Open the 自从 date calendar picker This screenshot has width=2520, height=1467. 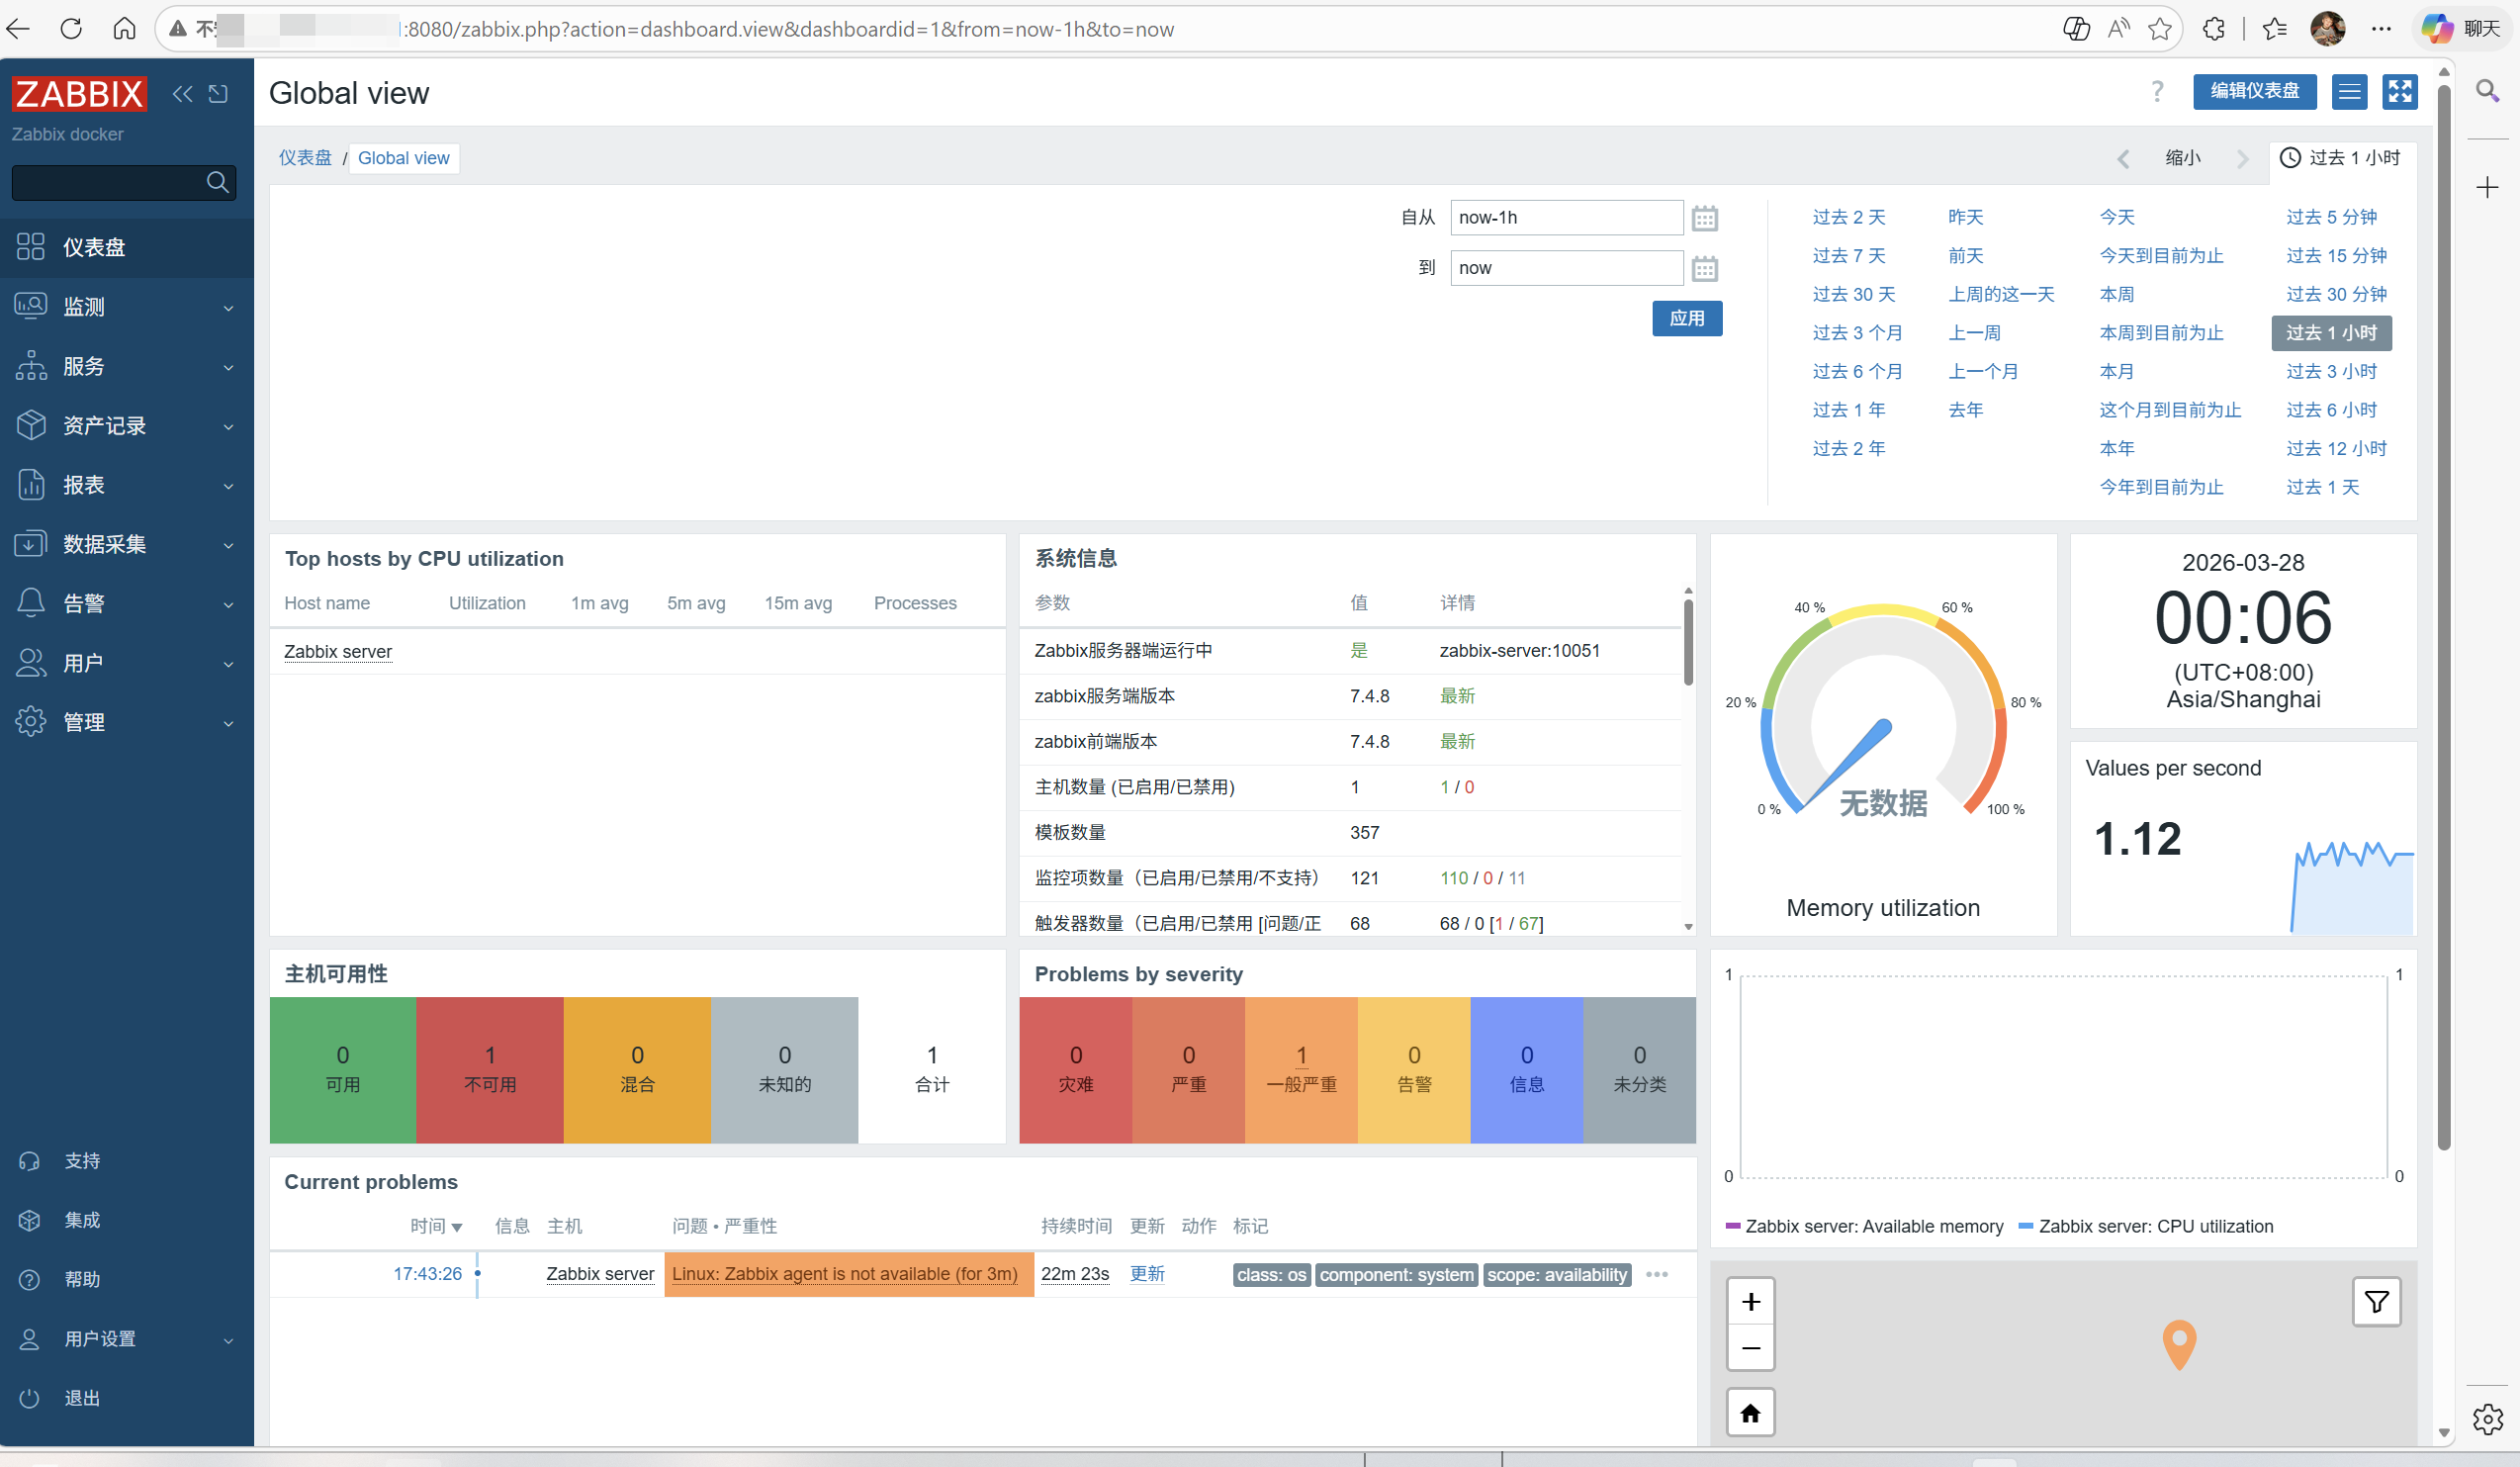tap(1704, 218)
